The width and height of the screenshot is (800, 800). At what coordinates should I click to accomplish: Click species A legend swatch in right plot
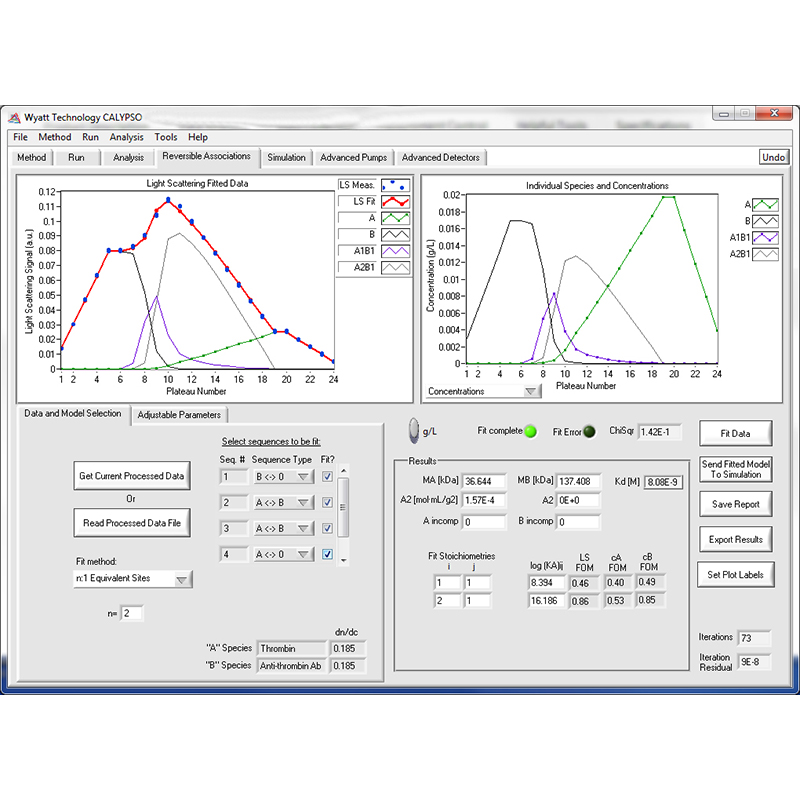765,205
